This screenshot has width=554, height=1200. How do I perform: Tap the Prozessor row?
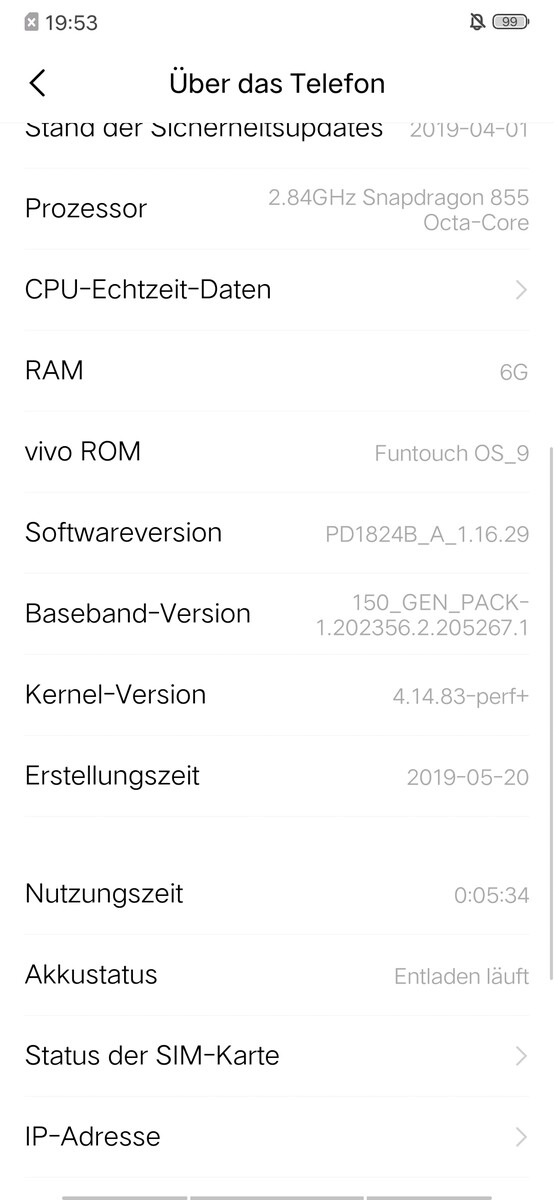[x=277, y=209]
